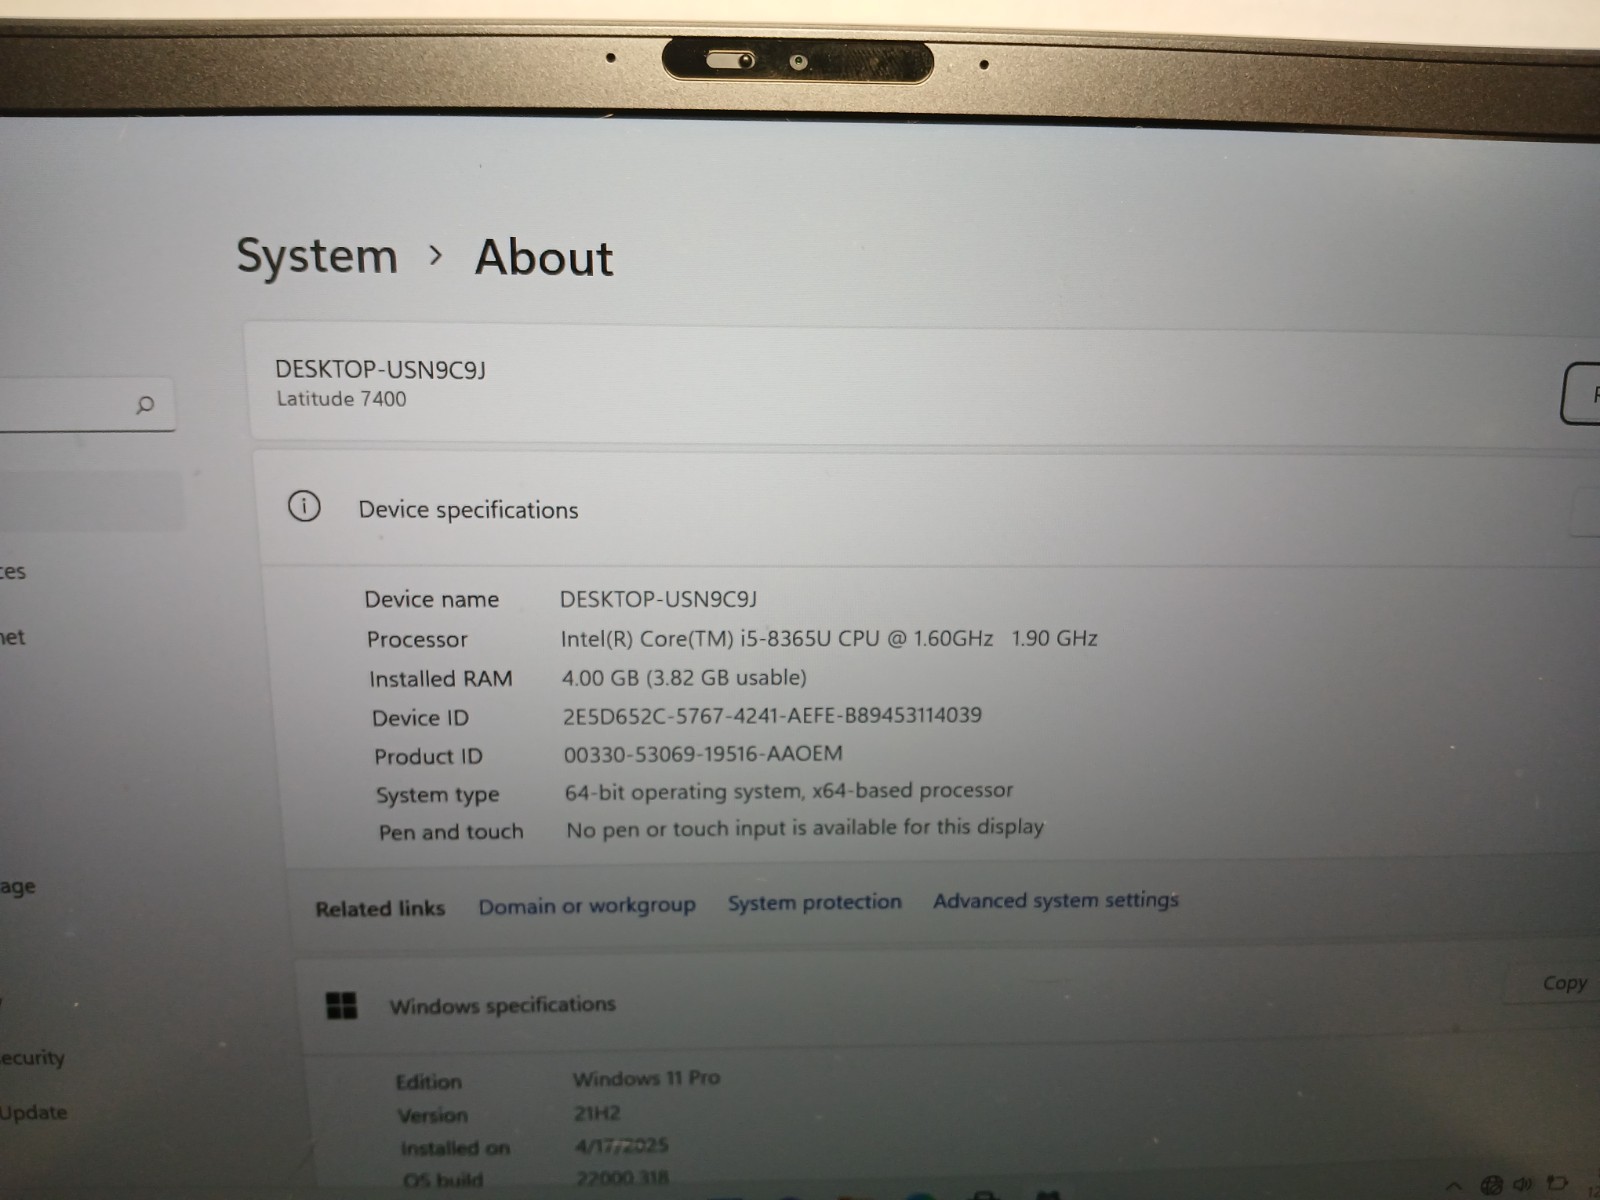Image resolution: width=1600 pixels, height=1200 pixels.
Task: Click the settings search input field
Action: pyautogui.click(x=85, y=405)
